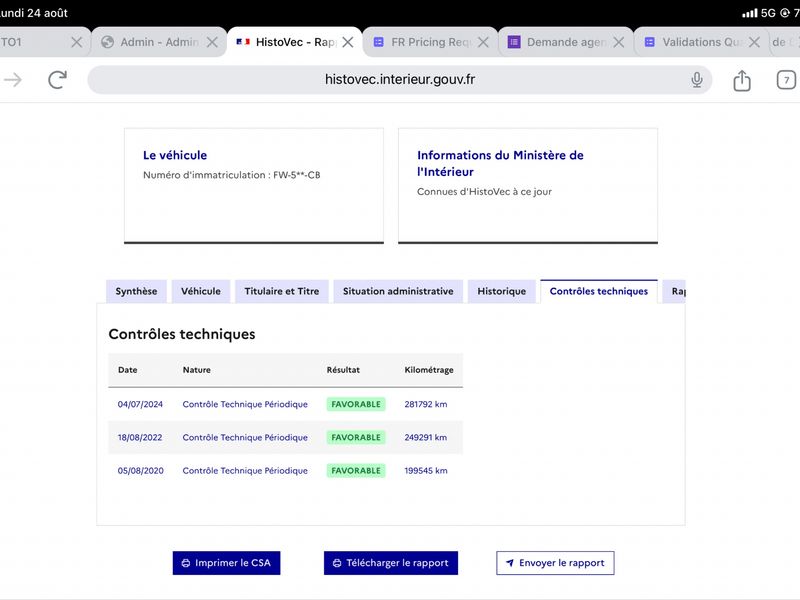Screen dimensions: 800x600
Task: Open the Titulaire et Titre tab
Action: coord(282,291)
